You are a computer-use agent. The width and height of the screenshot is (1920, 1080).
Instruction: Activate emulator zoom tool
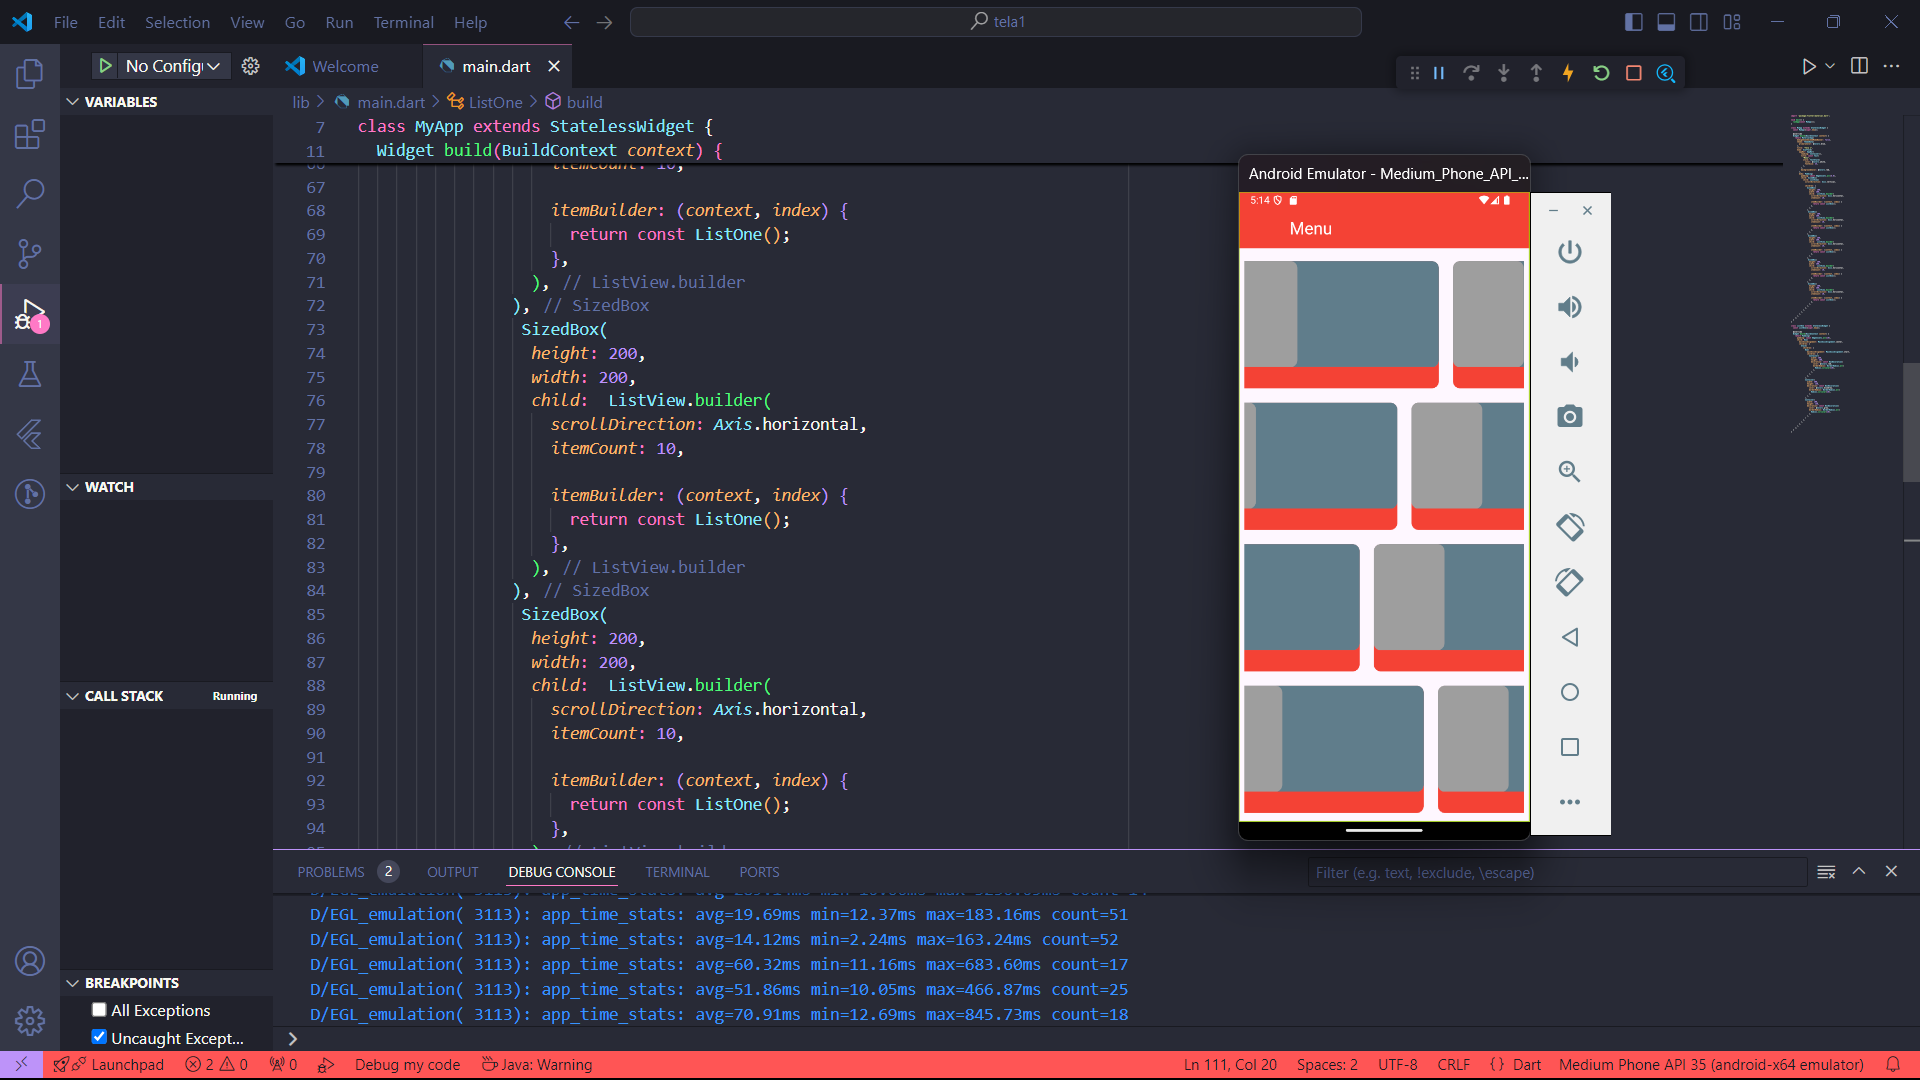1570,471
